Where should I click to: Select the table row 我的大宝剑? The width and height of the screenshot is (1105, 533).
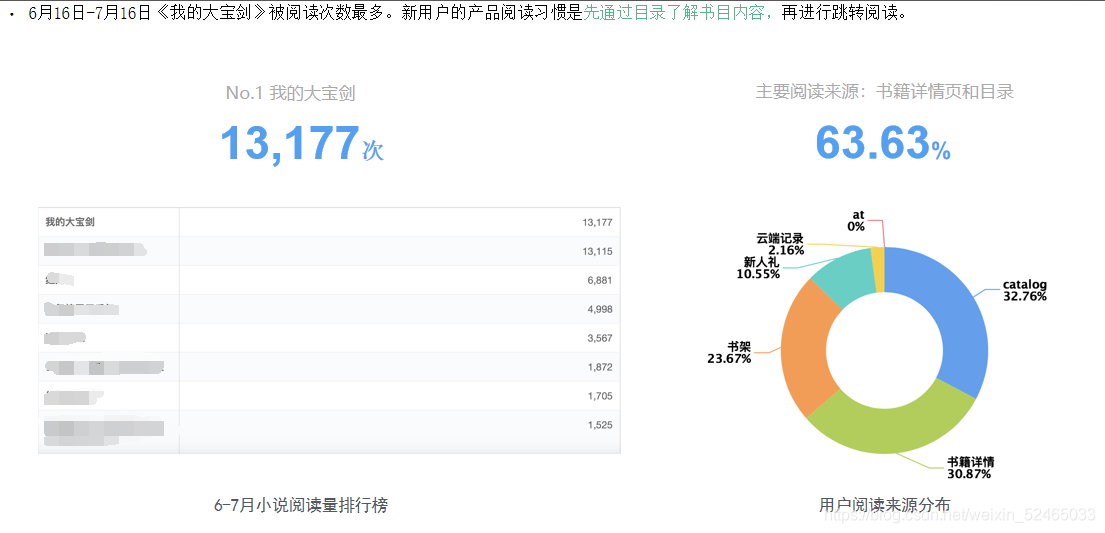point(329,222)
